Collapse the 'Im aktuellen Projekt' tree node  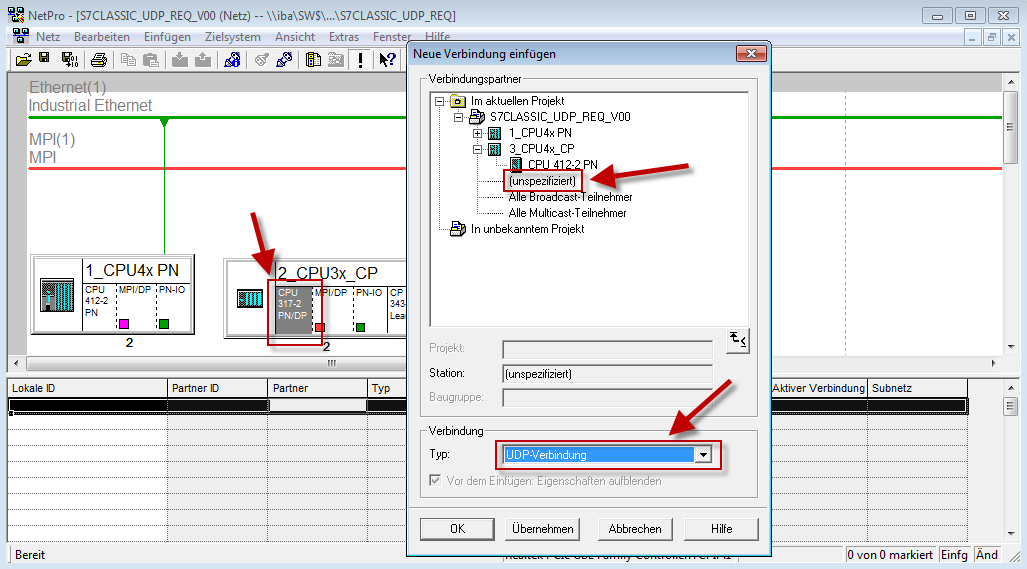click(x=439, y=101)
